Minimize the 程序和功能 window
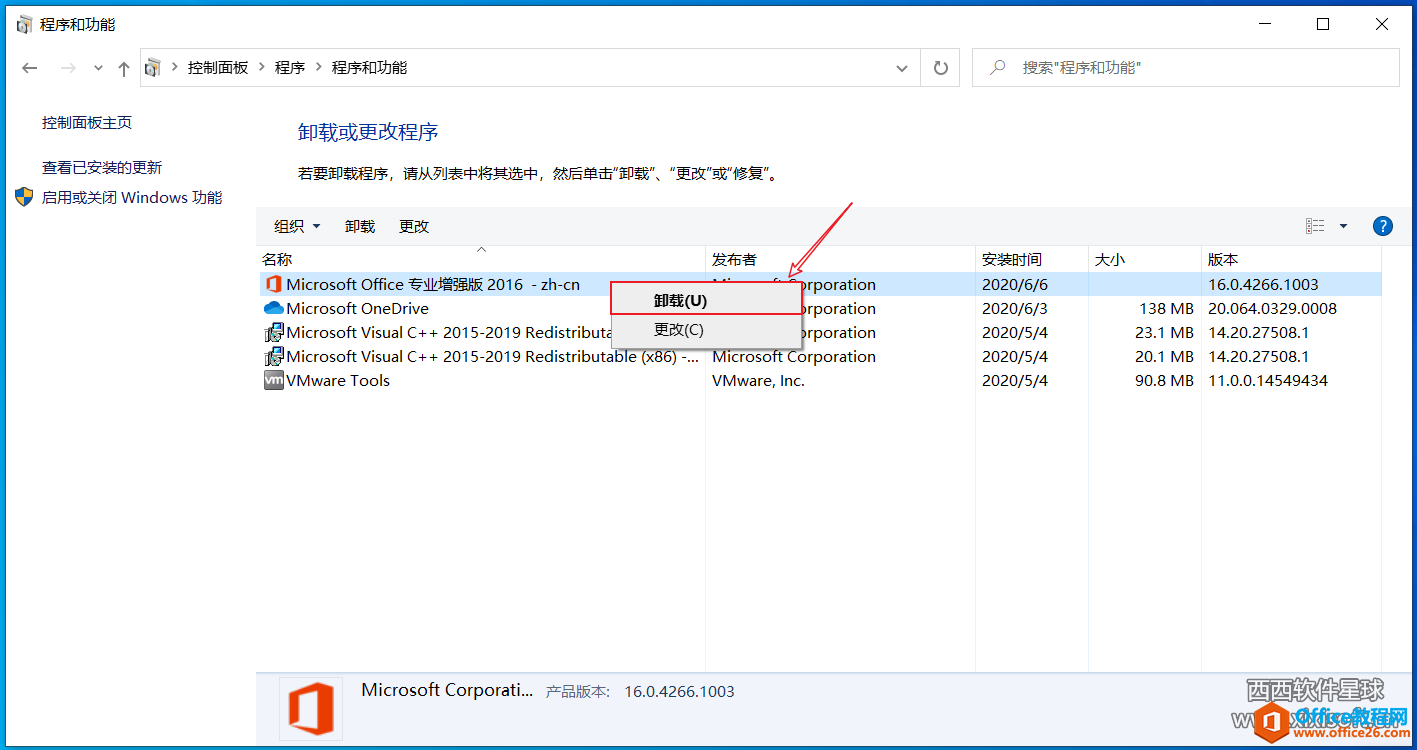 point(1265,24)
